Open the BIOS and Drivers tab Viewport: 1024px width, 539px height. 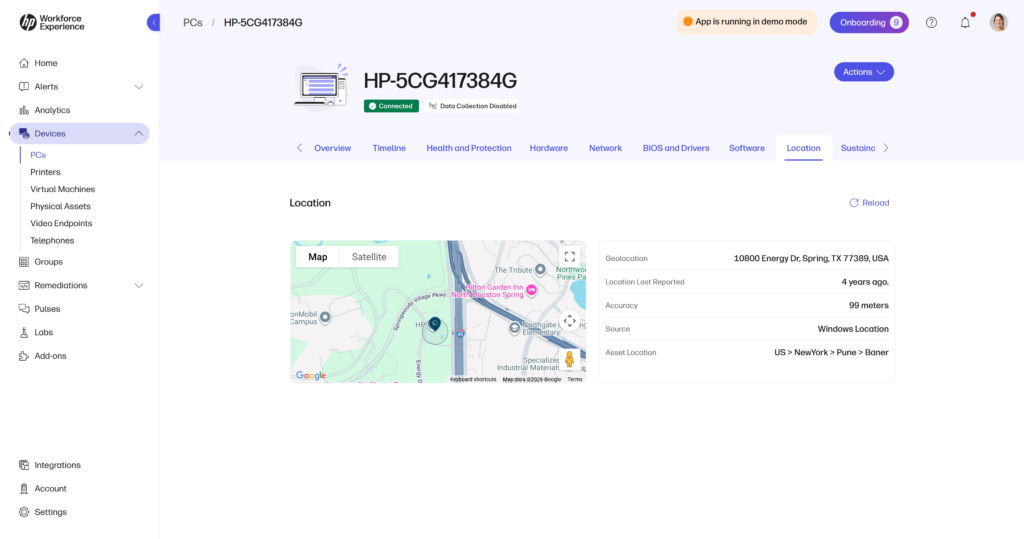pyautogui.click(x=676, y=148)
